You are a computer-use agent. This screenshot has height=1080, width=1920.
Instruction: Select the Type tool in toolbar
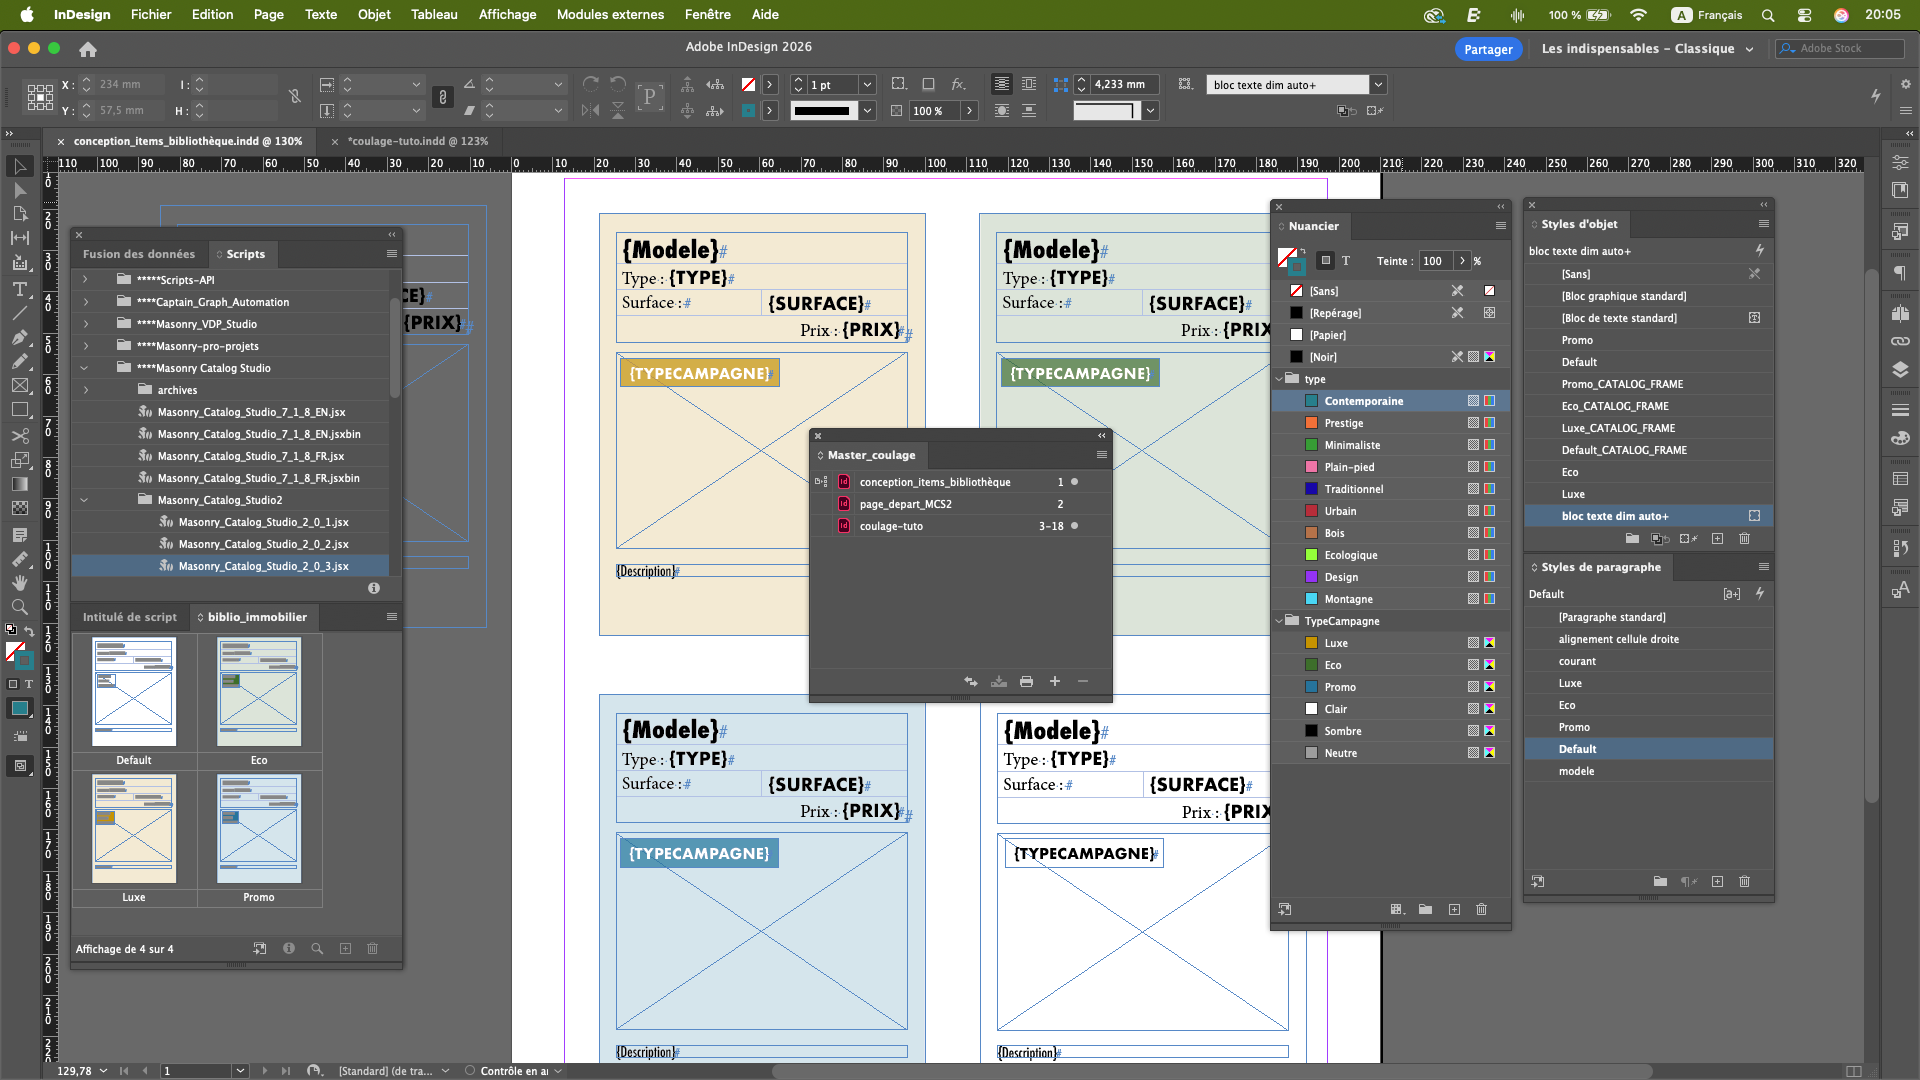click(19, 289)
